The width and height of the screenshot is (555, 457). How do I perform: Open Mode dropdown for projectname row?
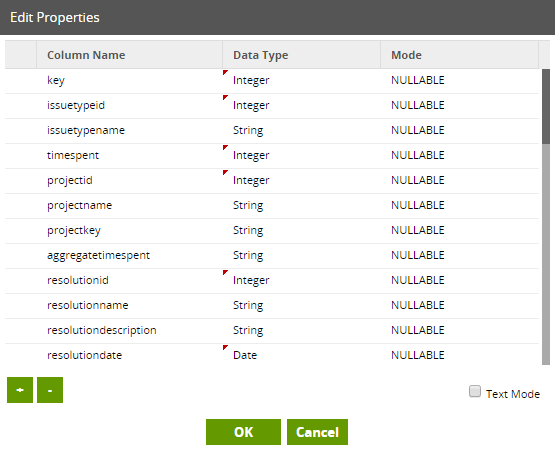pos(459,205)
